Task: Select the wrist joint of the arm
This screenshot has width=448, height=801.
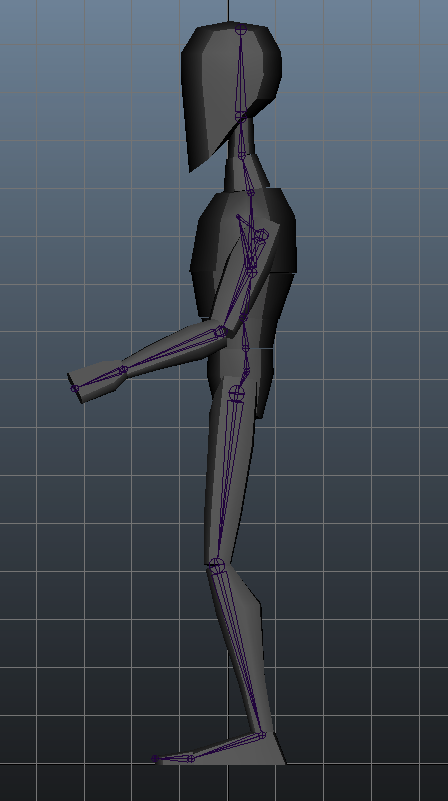Action: tap(123, 370)
